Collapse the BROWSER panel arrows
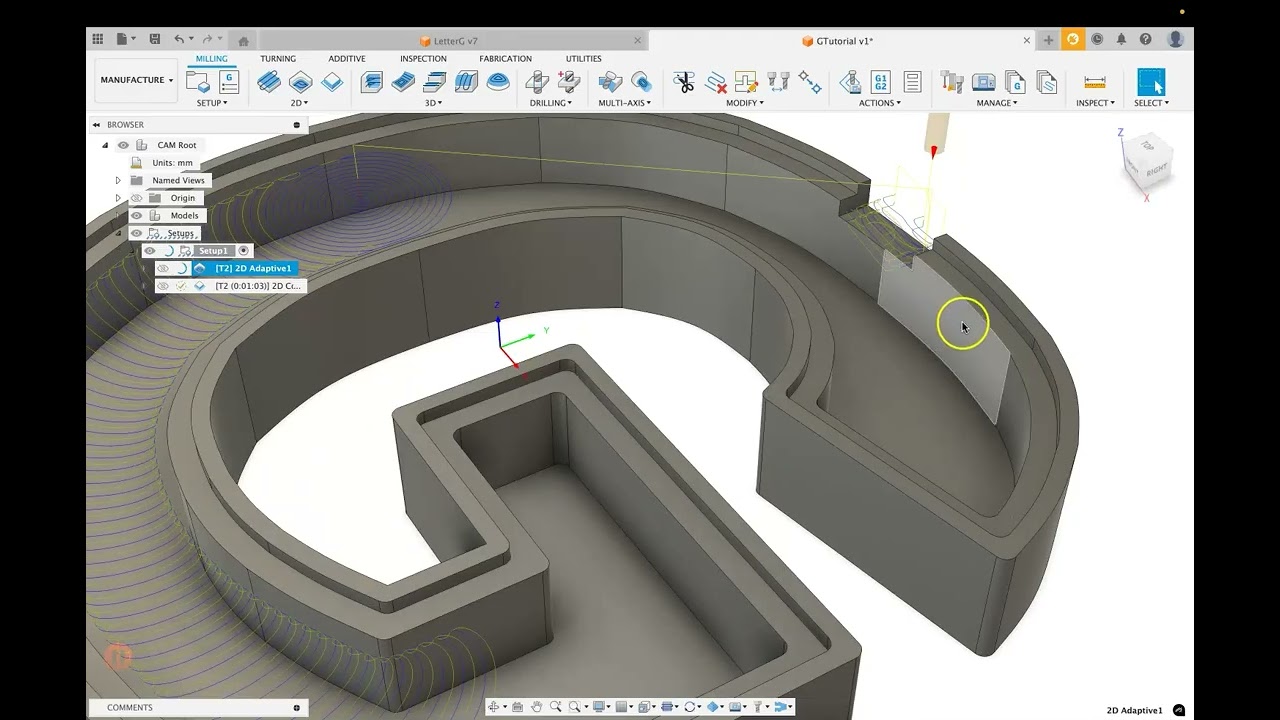This screenshot has width=1280, height=720. pyautogui.click(x=97, y=125)
